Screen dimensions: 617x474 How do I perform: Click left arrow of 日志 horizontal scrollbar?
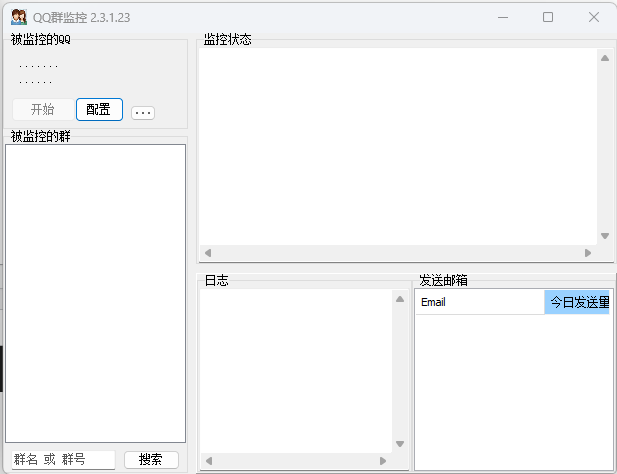point(208,461)
